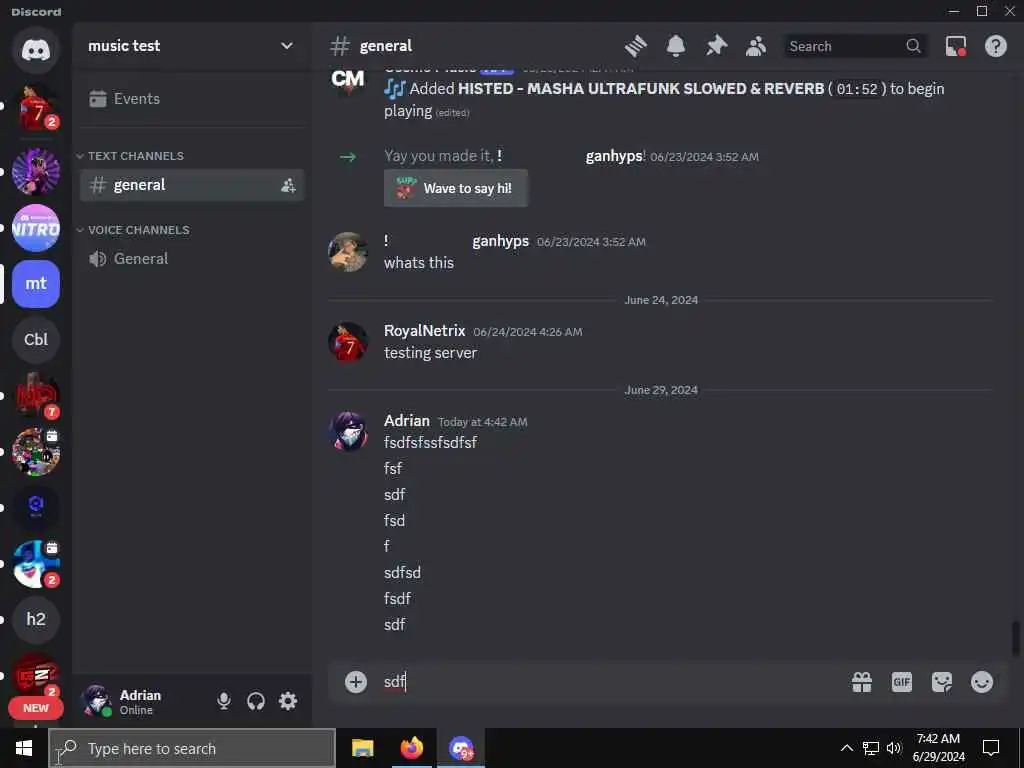Show pinned messages
Image resolution: width=1024 pixels, height=768 pixels.
tap(716, 46)
